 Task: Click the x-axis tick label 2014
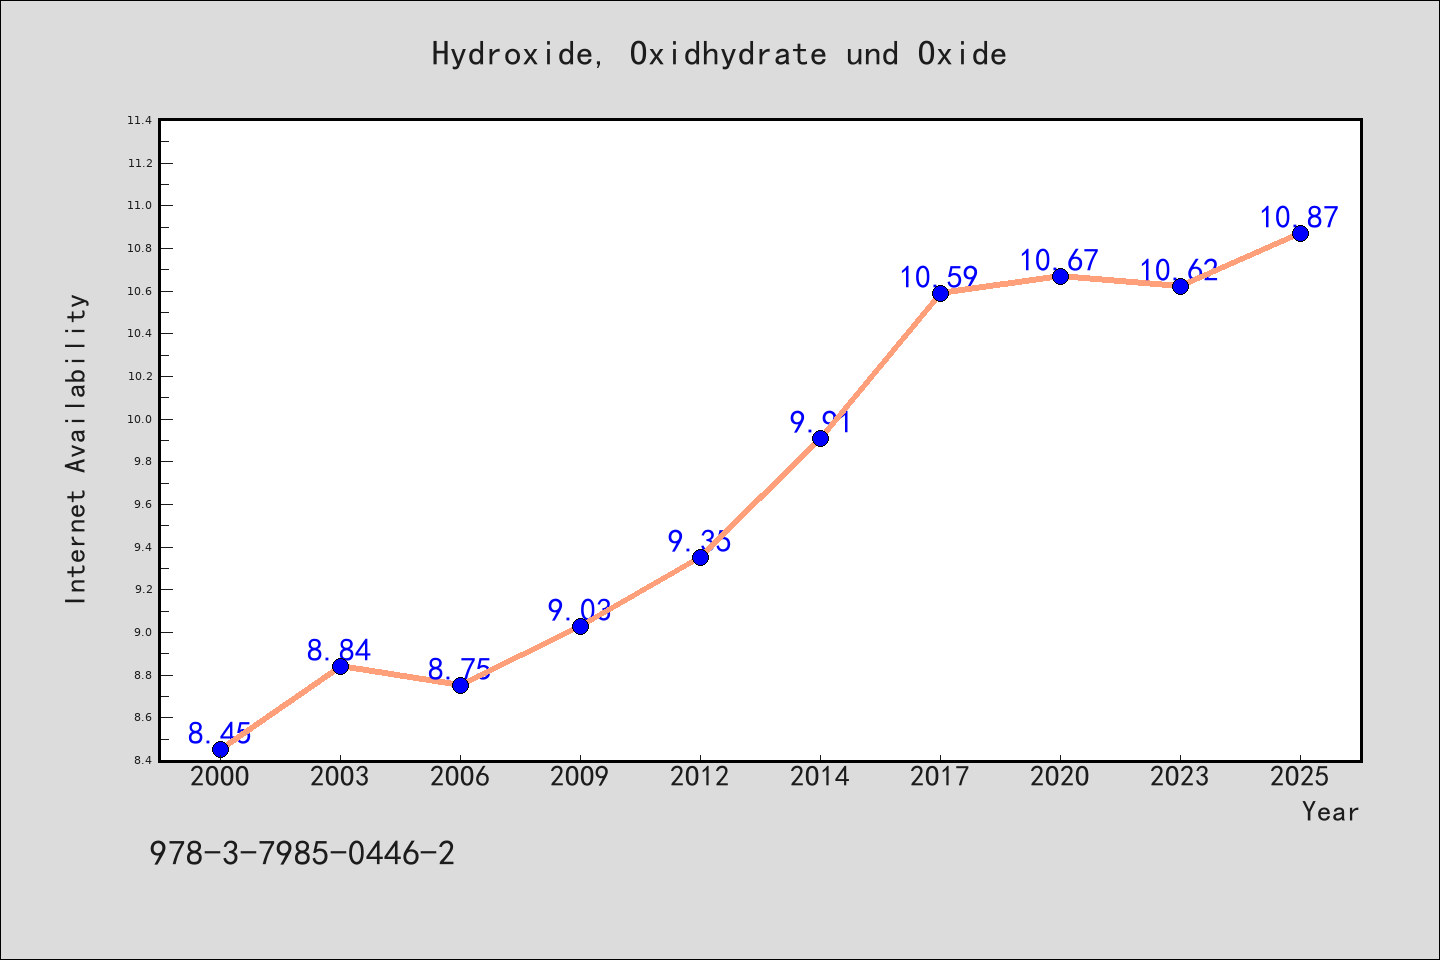(820, 777)
